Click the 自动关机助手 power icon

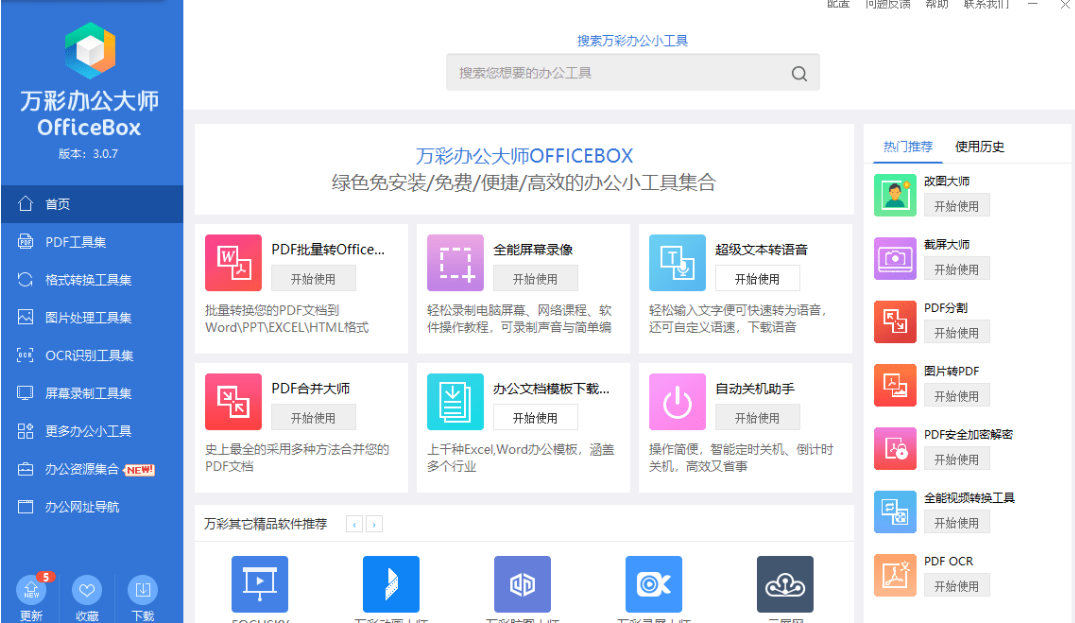(677, 402)
